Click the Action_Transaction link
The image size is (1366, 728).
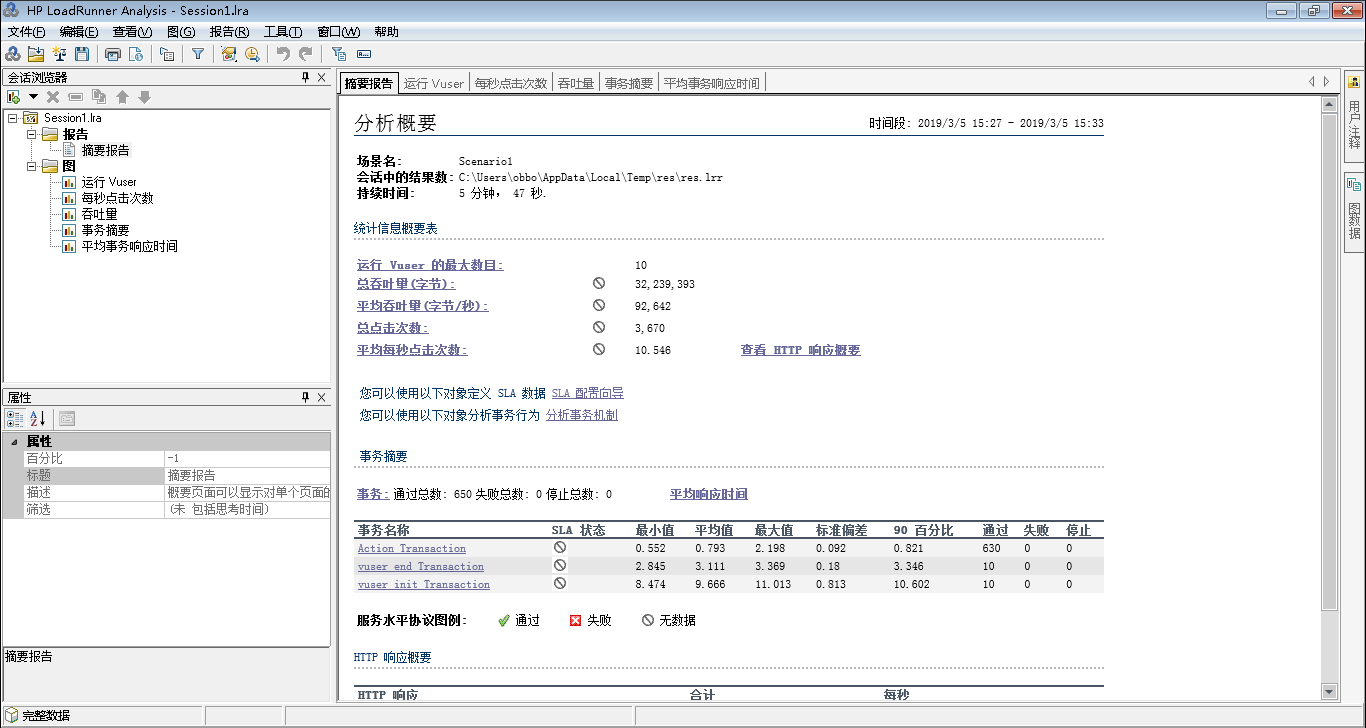(x=411, y=549)
